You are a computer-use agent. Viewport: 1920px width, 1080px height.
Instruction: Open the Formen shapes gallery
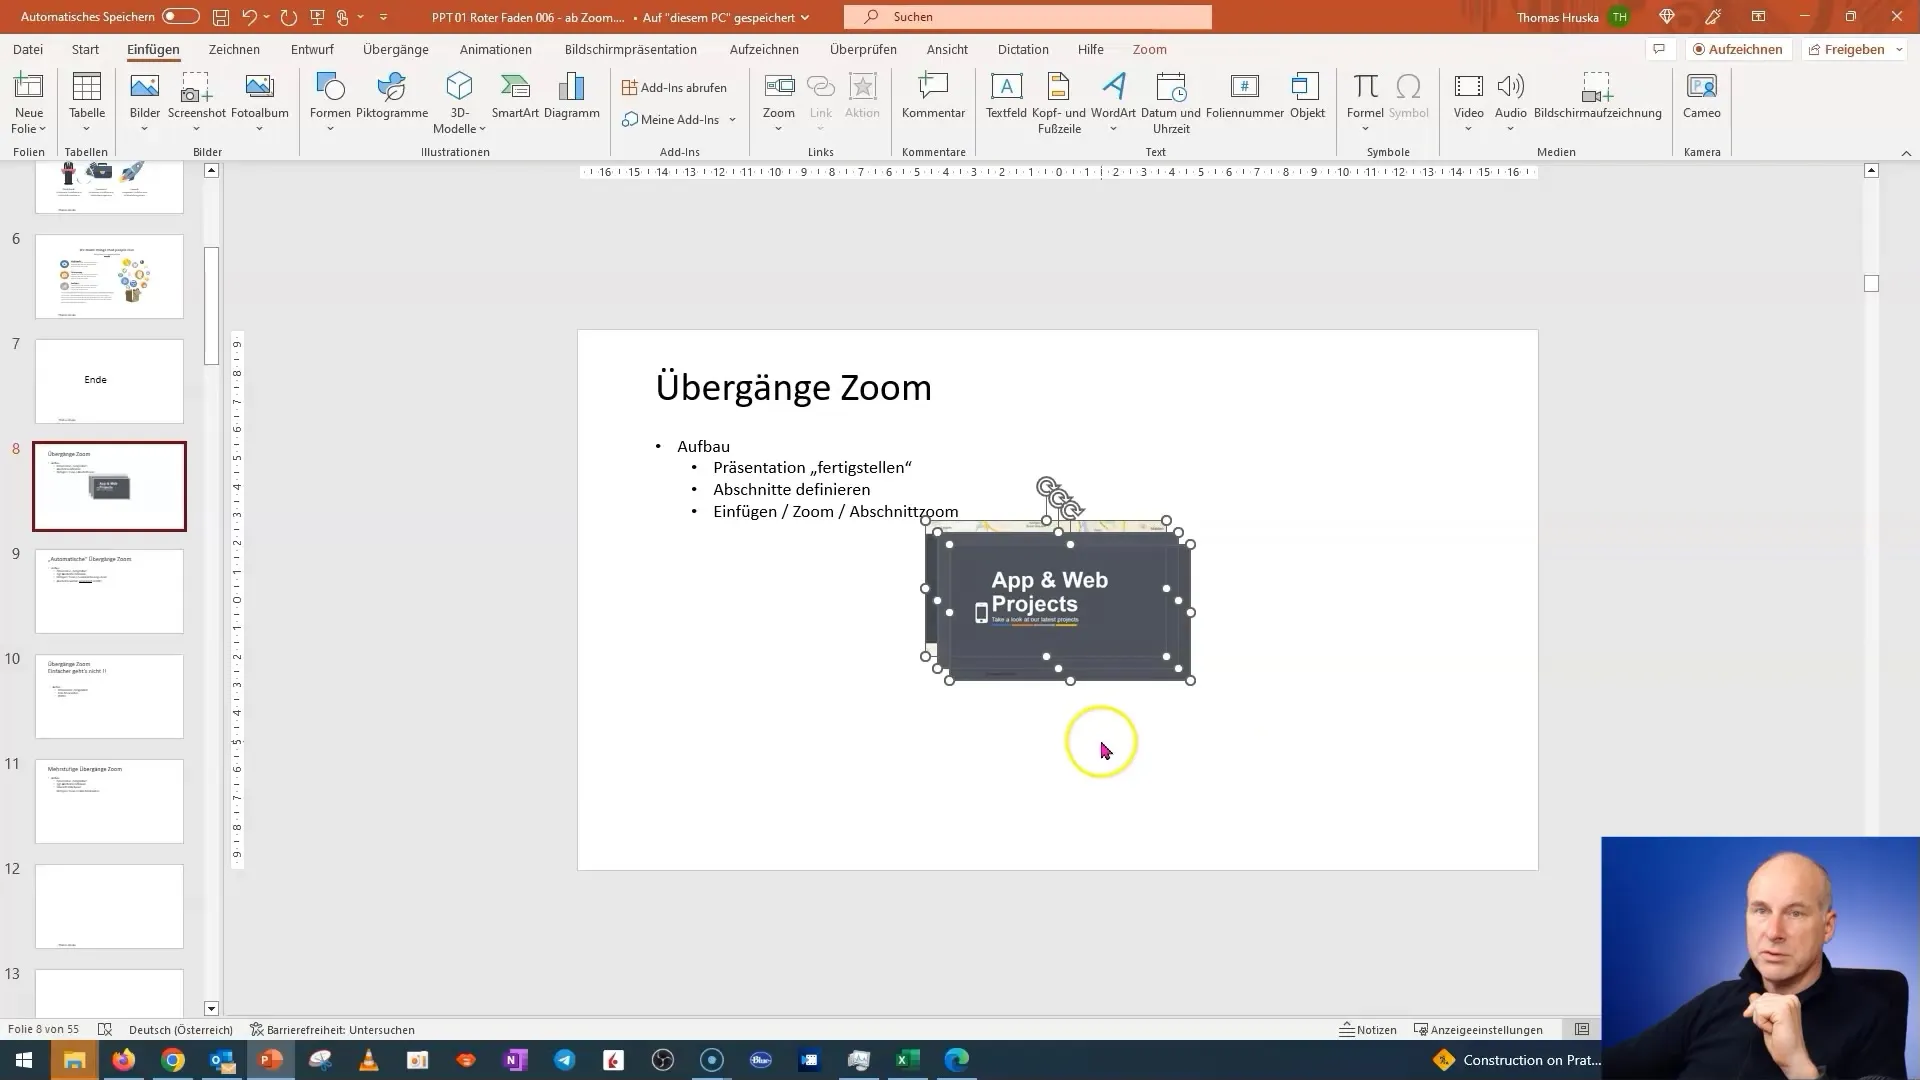[x=330, y=103]
